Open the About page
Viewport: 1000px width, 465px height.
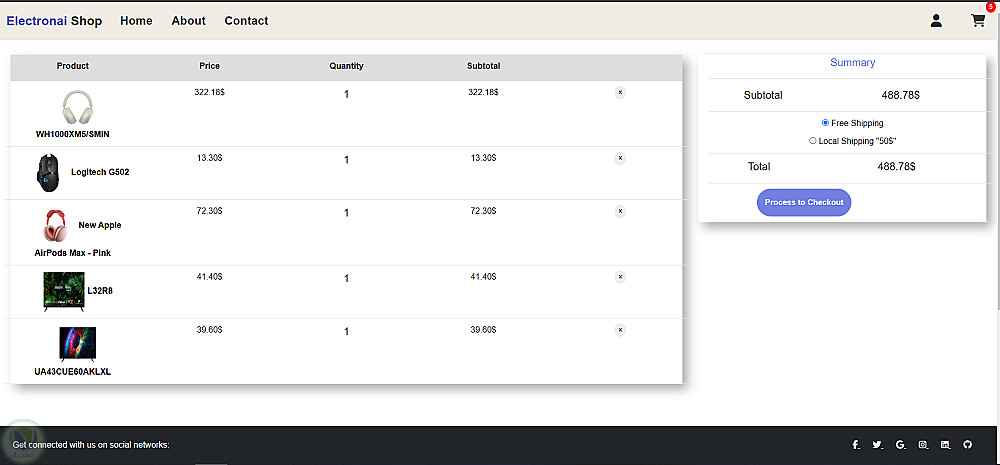pyautogui.click(x=188, y=20)
